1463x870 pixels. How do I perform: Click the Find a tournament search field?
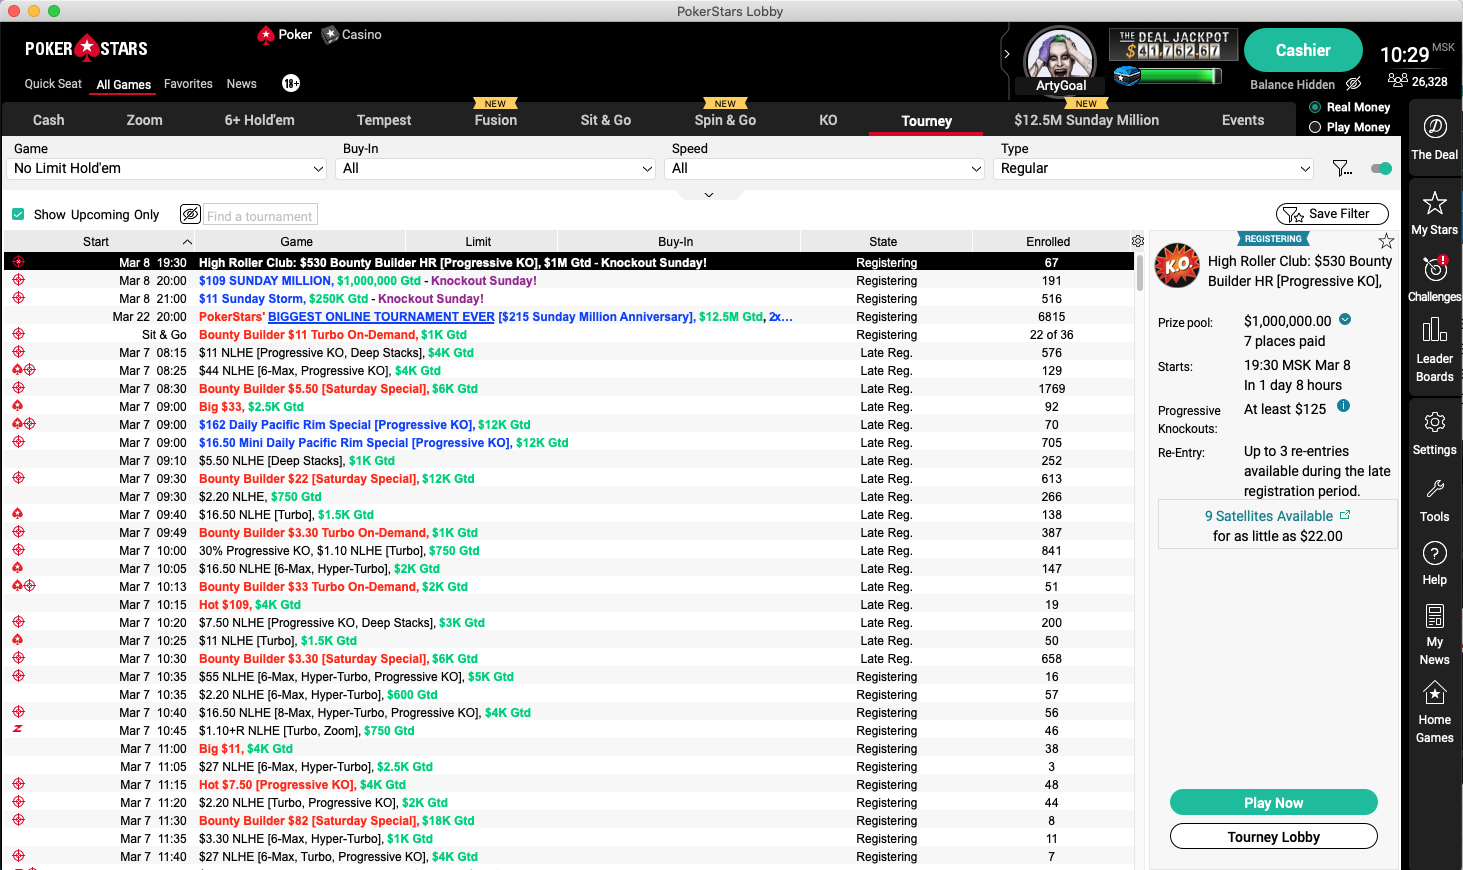[x=260, y=214]
